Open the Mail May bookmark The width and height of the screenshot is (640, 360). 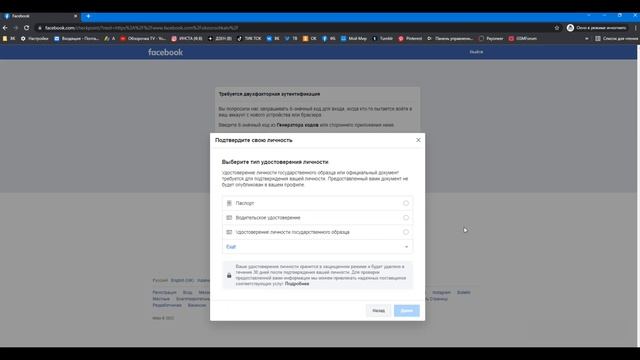tap(354, 38)
